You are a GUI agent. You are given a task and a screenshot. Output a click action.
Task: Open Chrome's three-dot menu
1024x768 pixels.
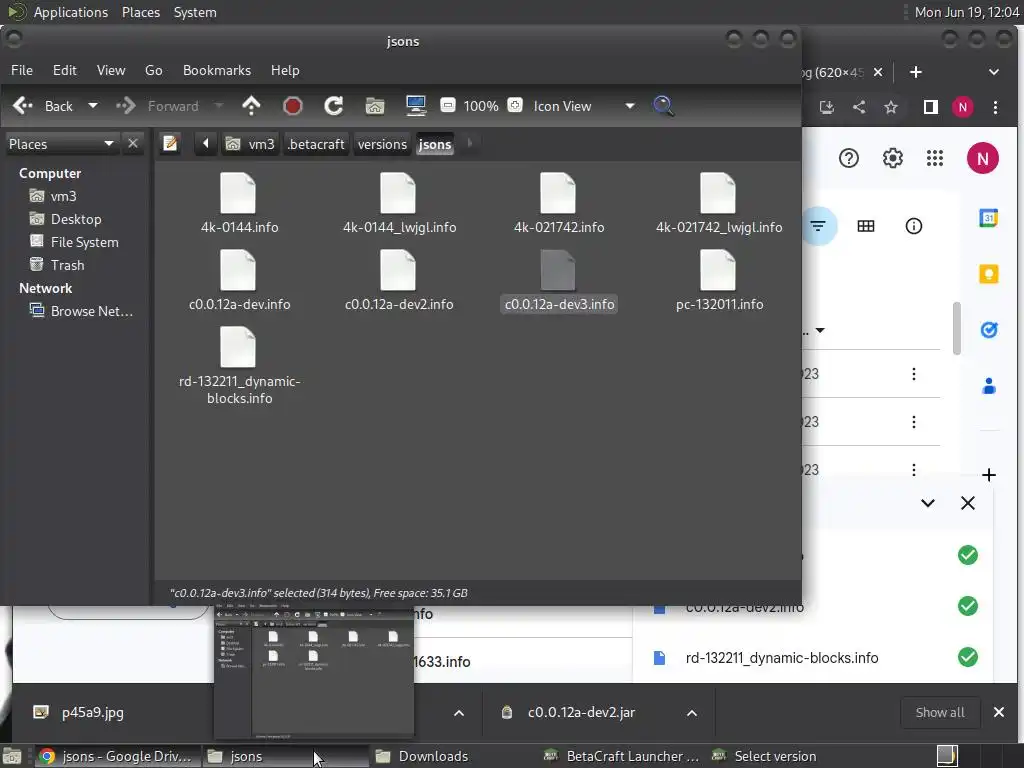pos(995,107)
